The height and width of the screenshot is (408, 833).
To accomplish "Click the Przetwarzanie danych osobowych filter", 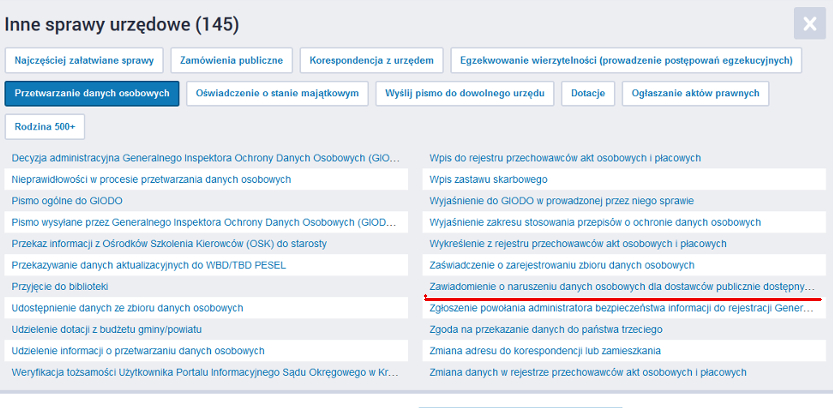I will point(92,94).
